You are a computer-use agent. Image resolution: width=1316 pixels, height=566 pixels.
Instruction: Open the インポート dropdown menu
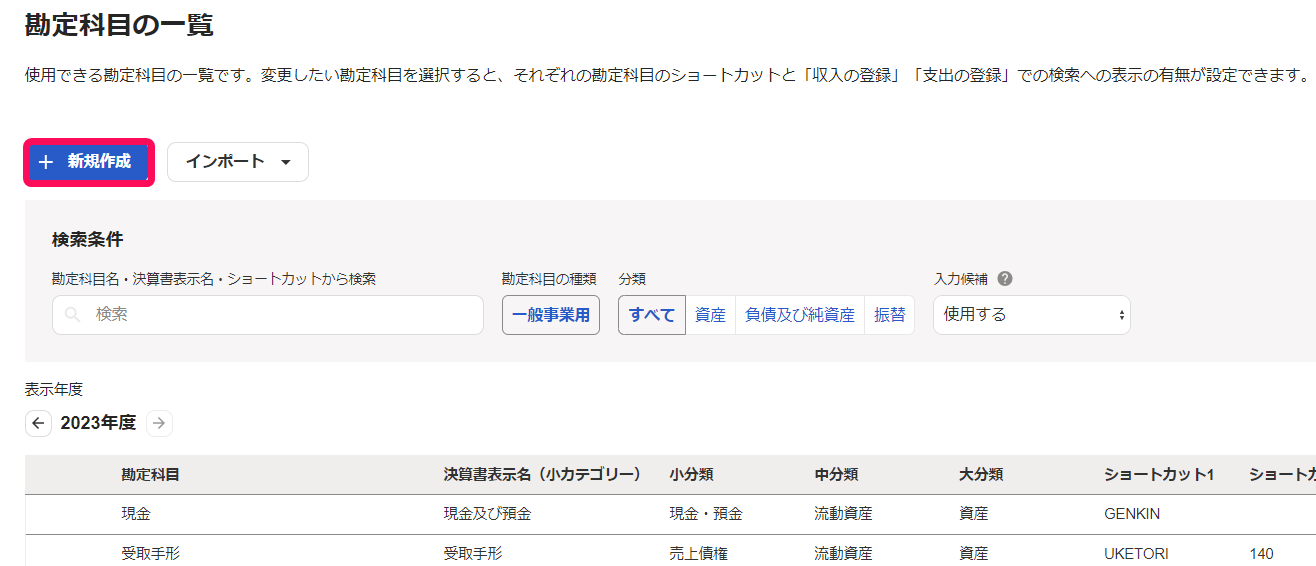click(238, 162)
